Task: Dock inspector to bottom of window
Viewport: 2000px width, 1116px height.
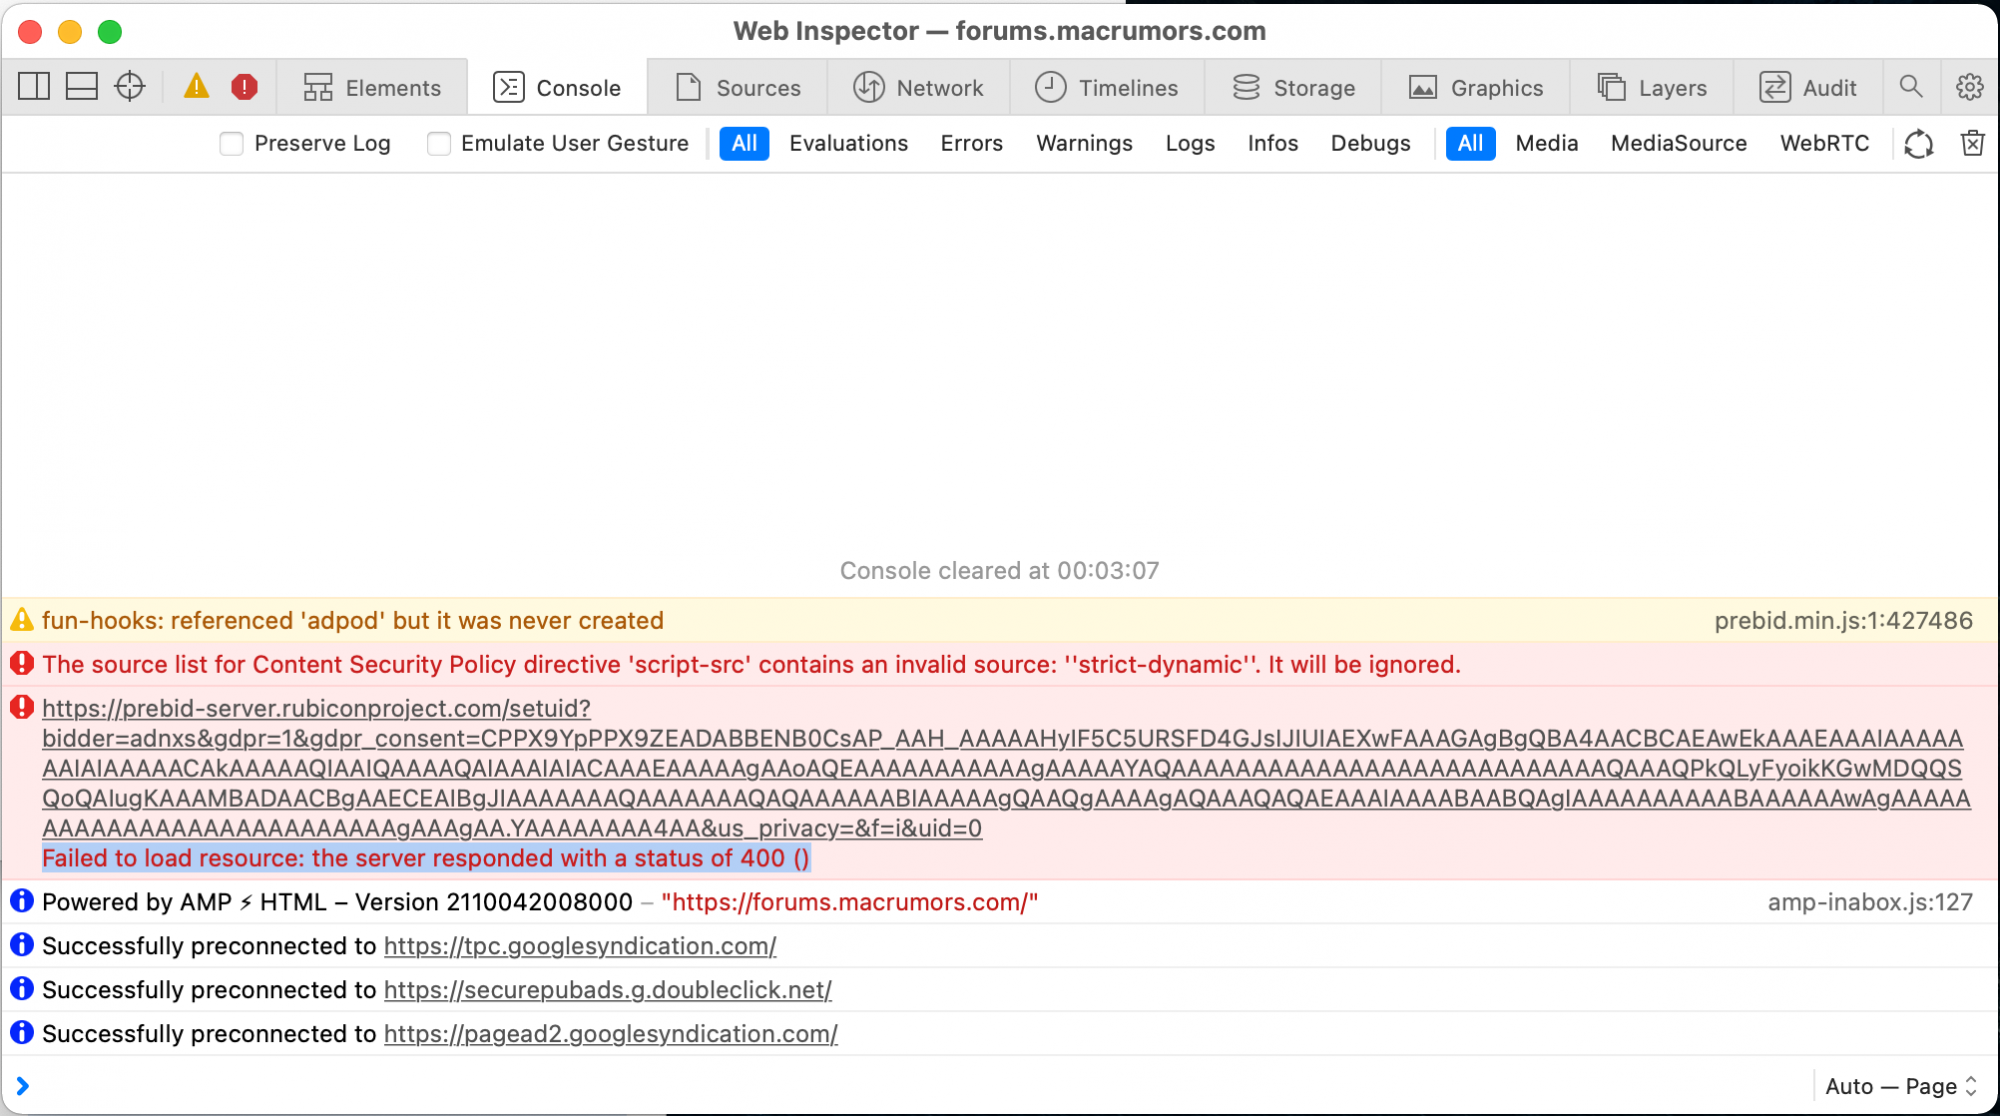Action: [x=82, y=87]
